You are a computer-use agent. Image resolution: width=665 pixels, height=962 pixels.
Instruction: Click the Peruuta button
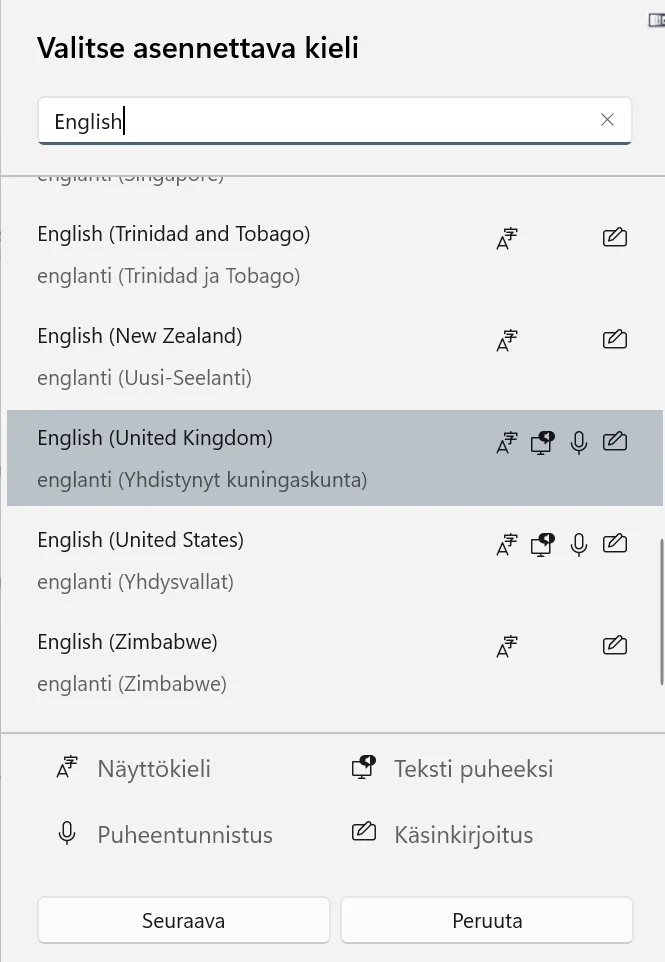point(487,920)
